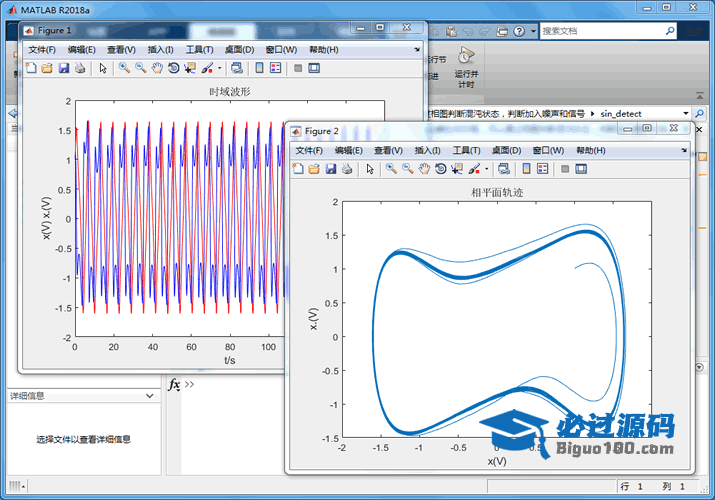Toggle Edit Plot arrow in Figure 1 toolbar
Screen dimensions: 715x500
[102, 68]
